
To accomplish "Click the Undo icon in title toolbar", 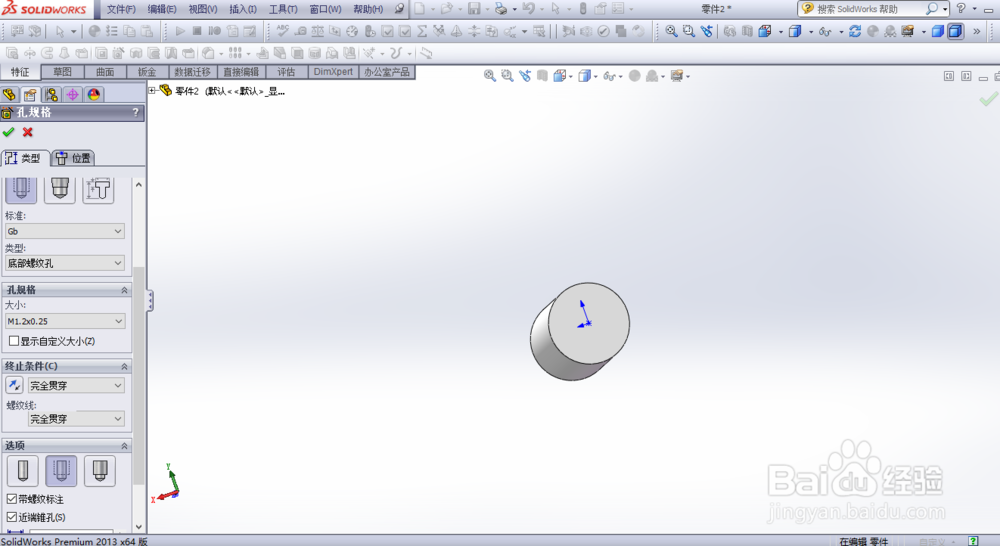I will 528,9.
